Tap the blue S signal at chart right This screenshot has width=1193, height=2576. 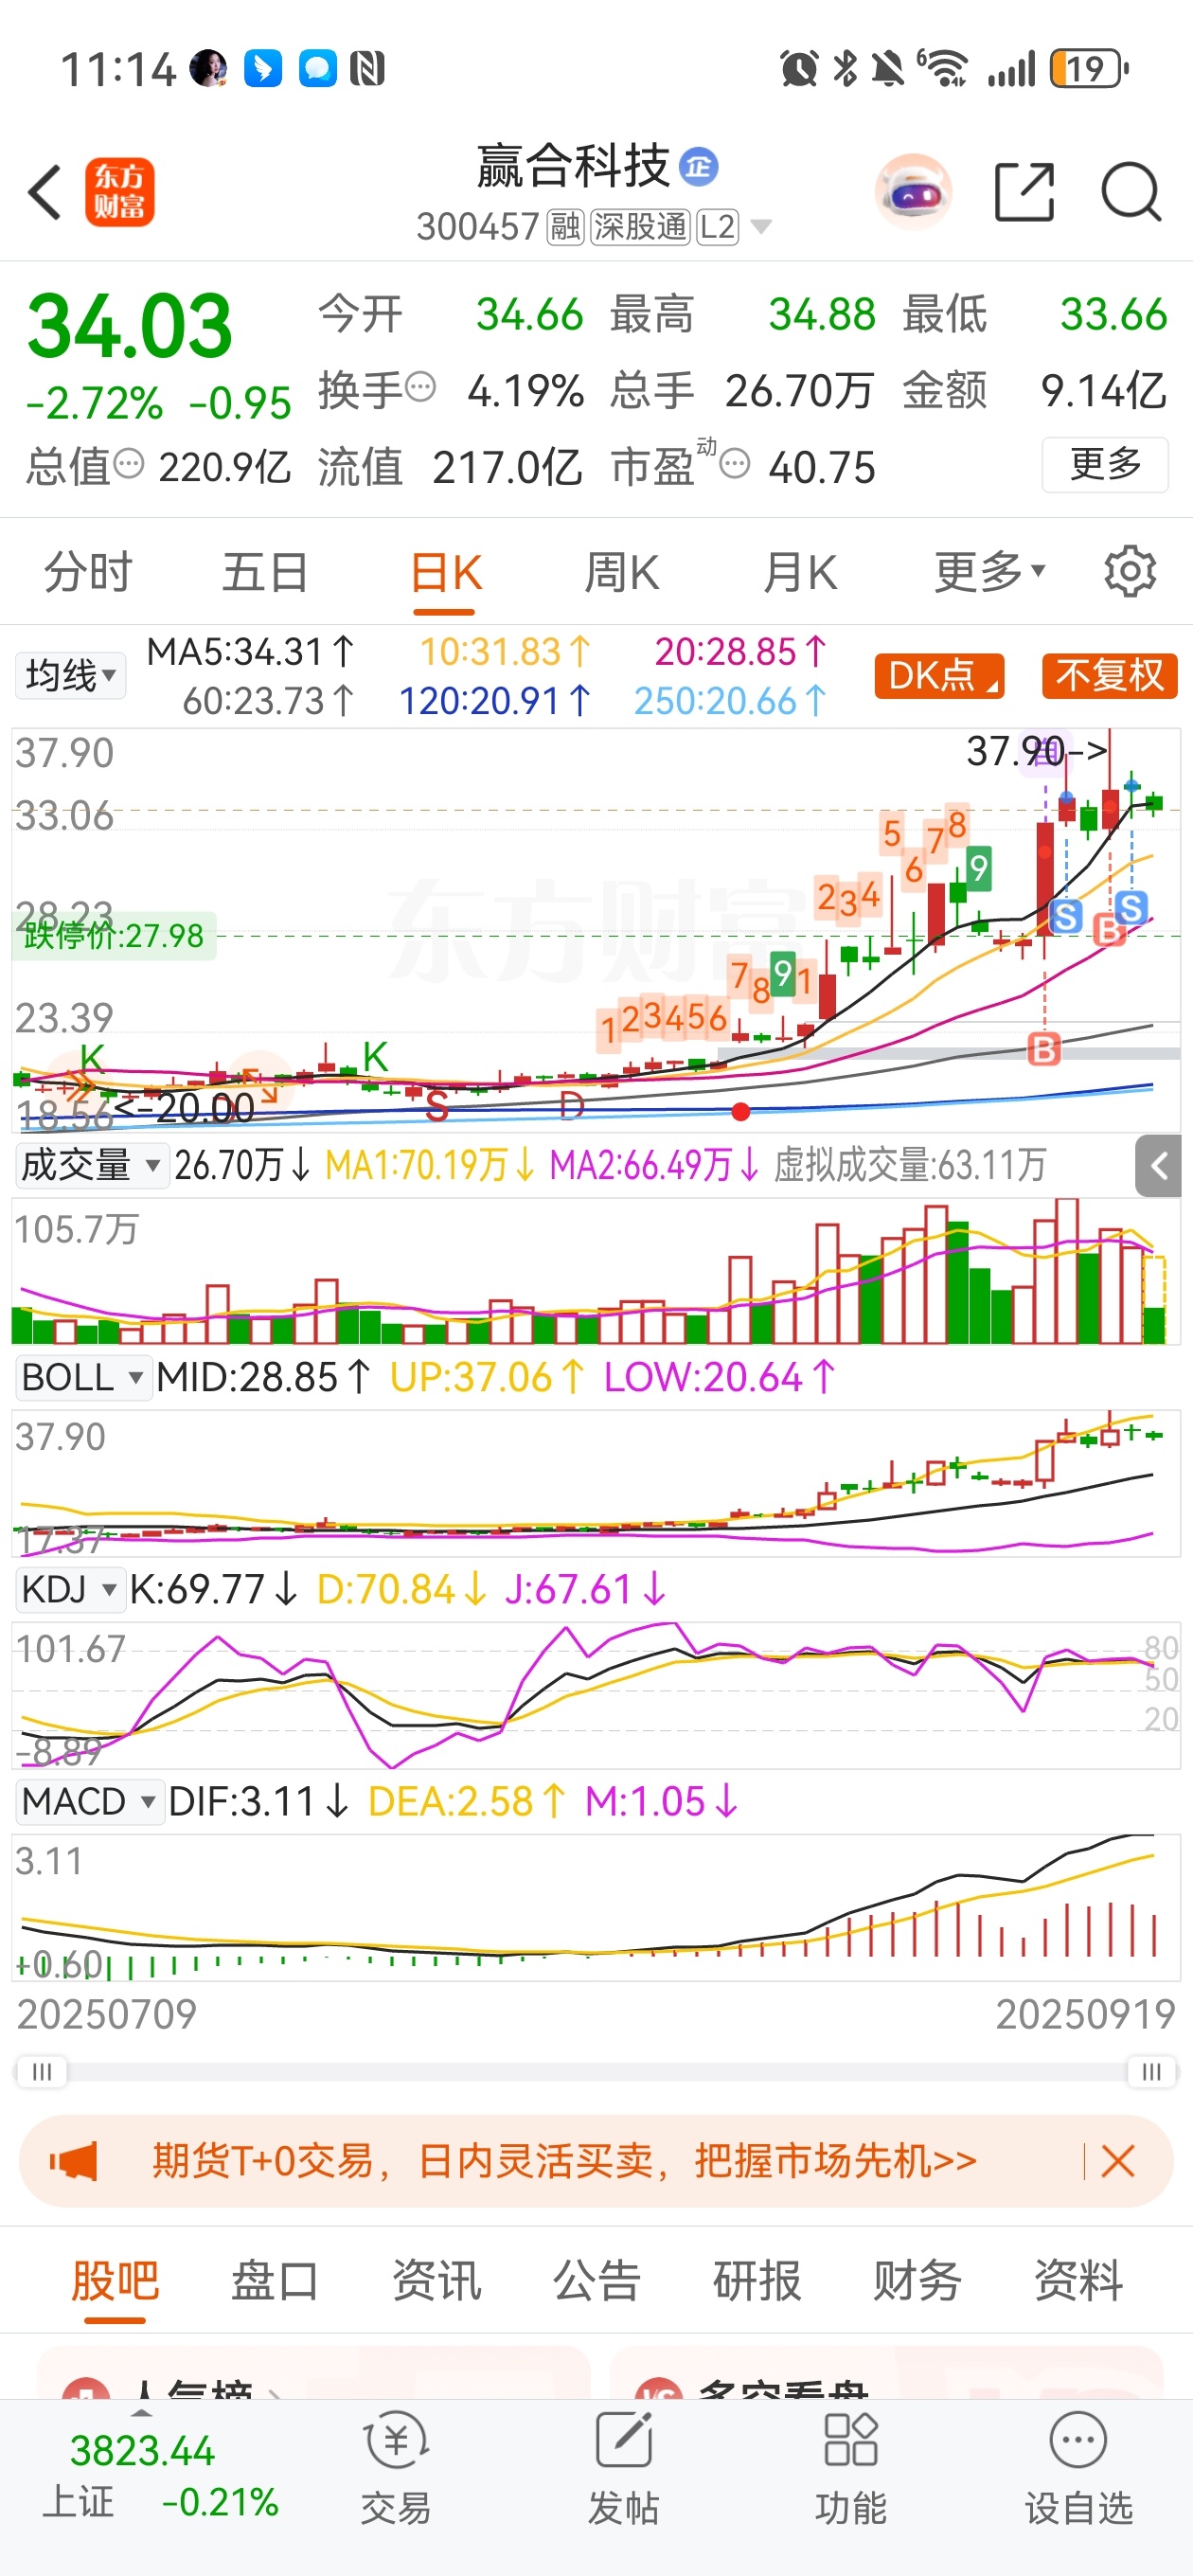click(x=1131, y=908)
